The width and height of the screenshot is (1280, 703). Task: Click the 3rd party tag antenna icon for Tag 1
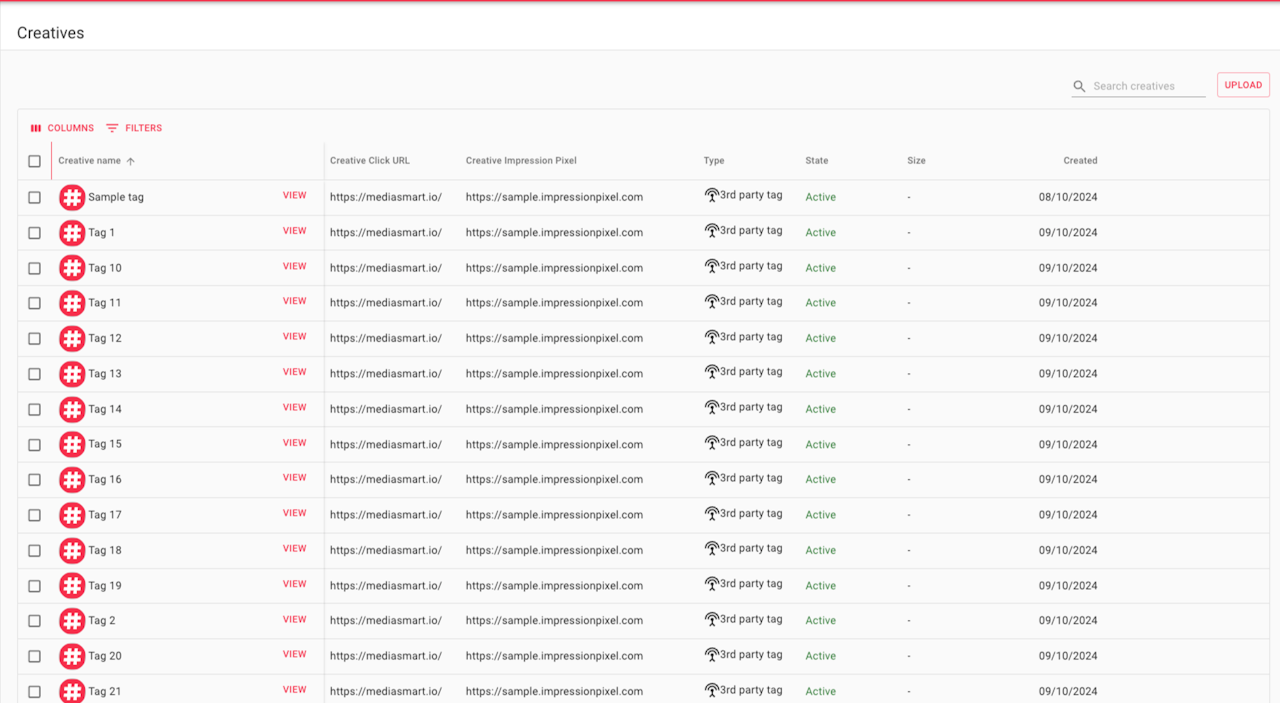click(x=712, y=231)
